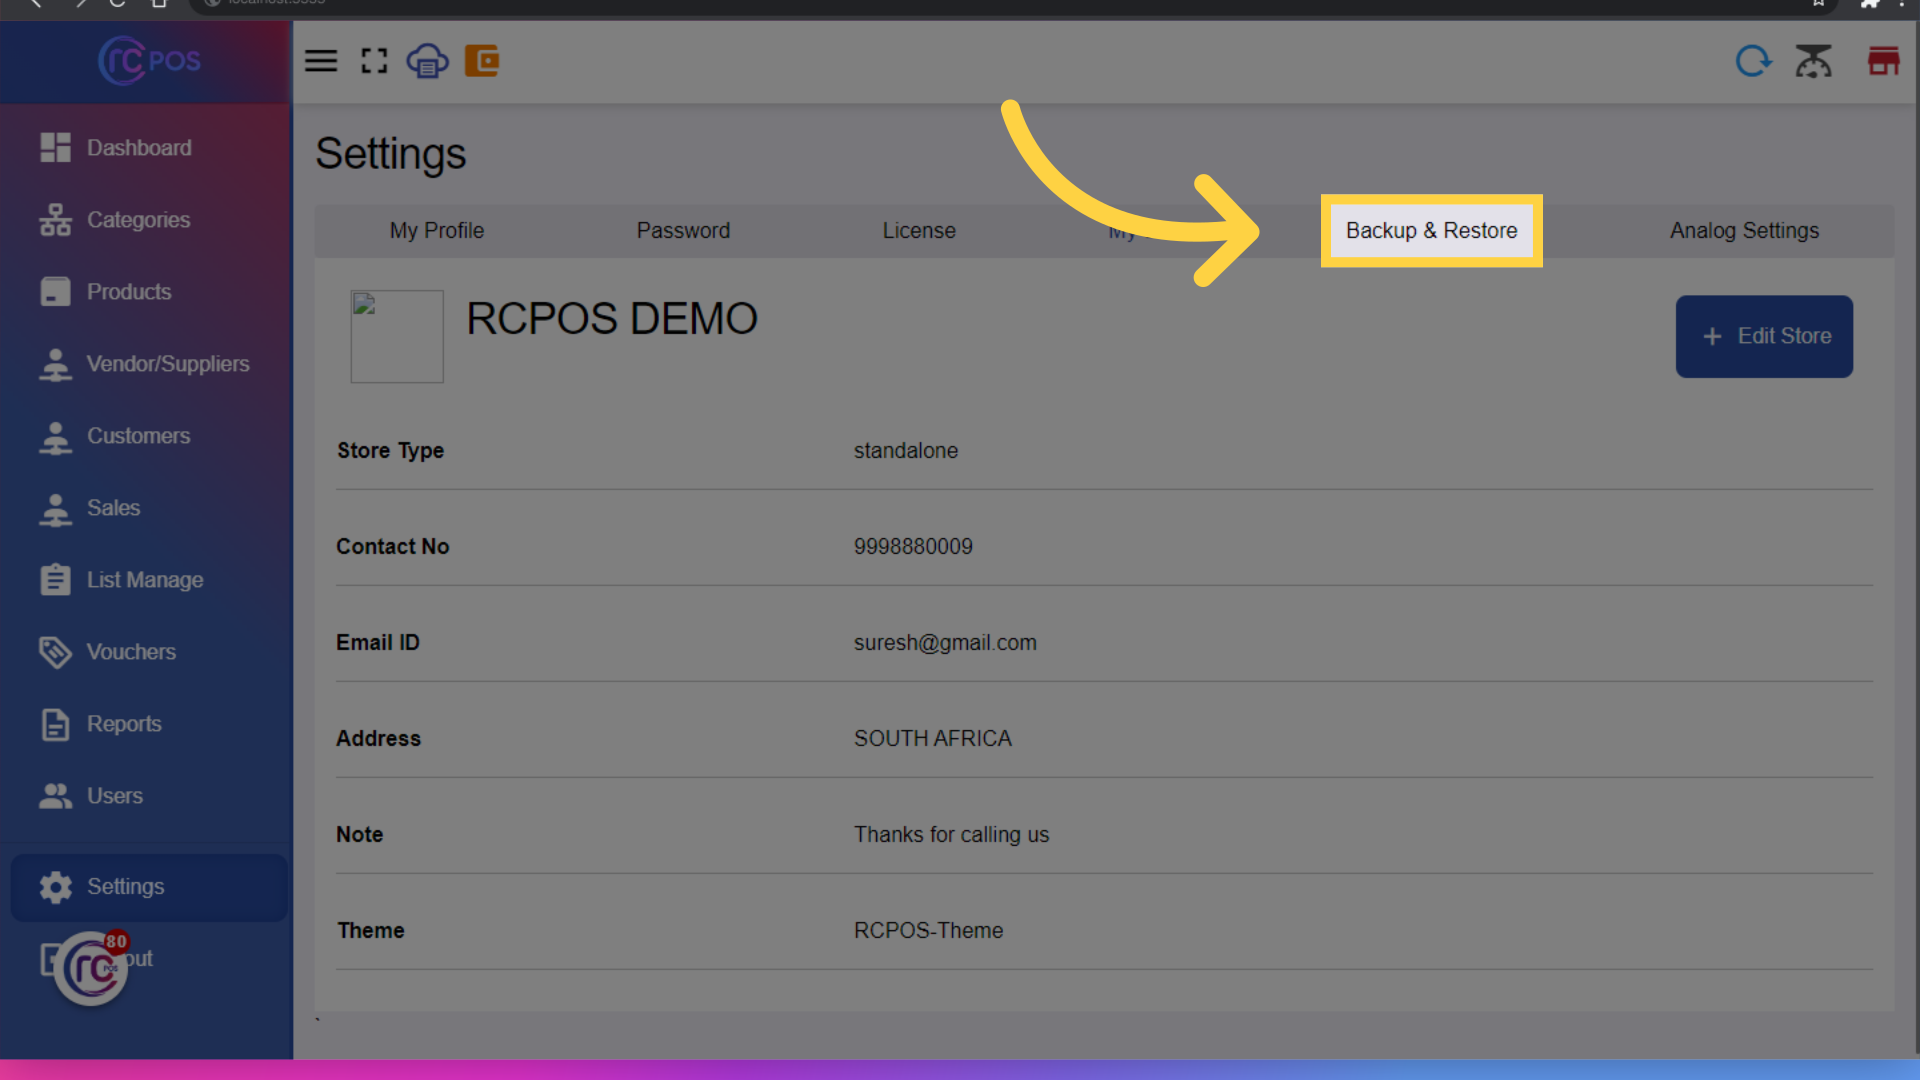Switch to Password tab

click(x=683, y=231)
